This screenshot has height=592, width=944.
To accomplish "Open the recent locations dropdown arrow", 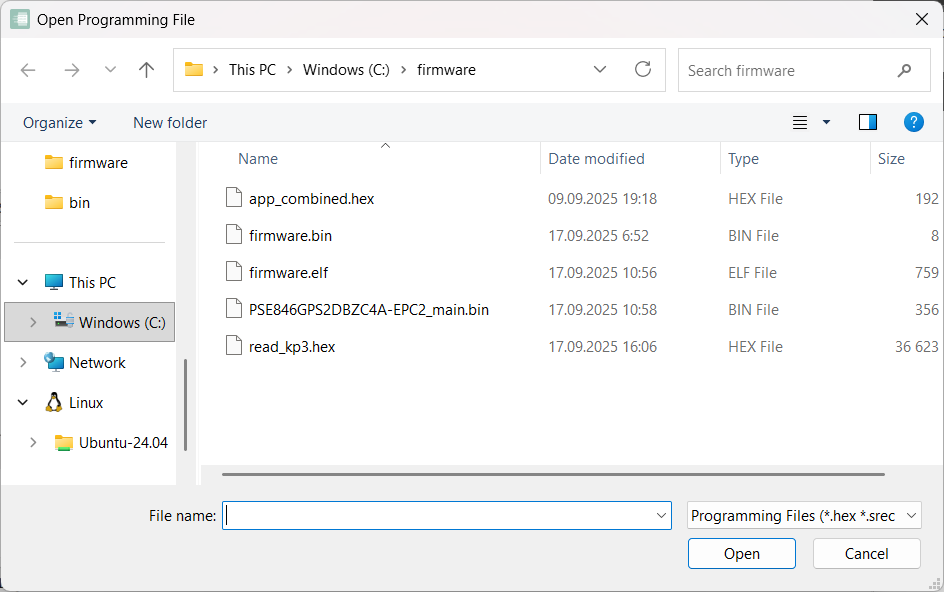I will tap(110, 70).
